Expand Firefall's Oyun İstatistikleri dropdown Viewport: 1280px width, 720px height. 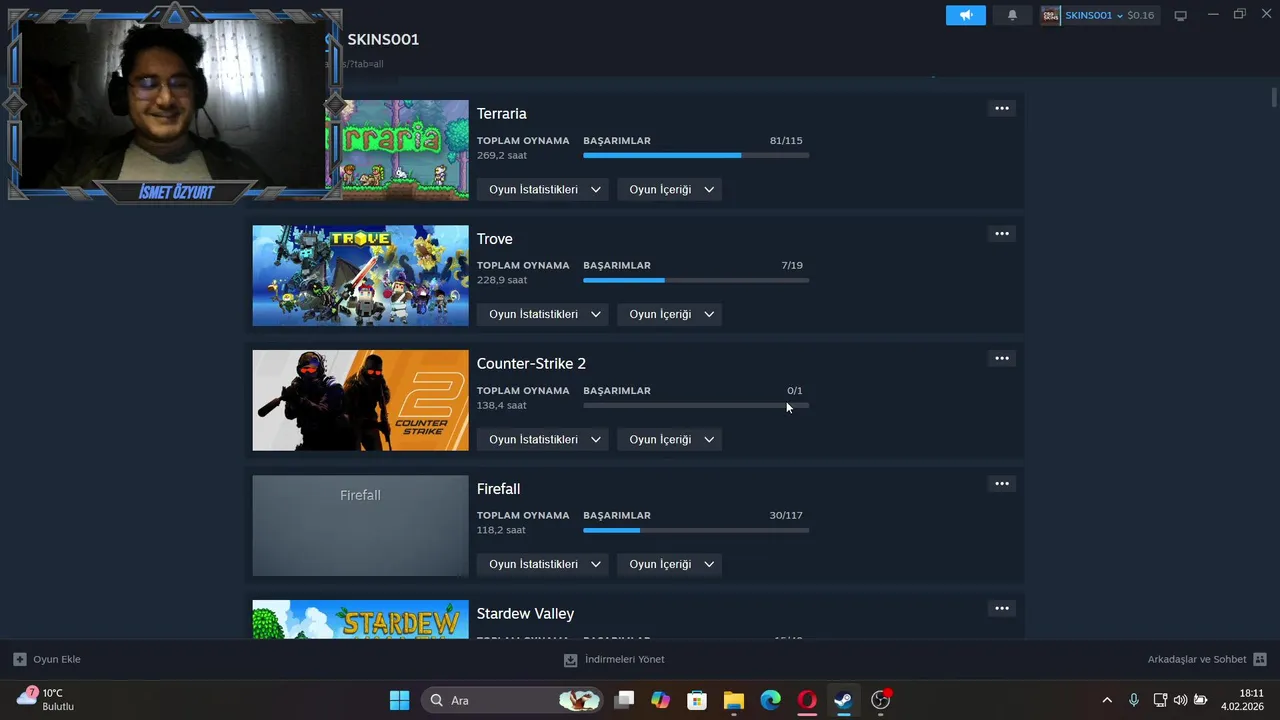(x=543, y=564)
